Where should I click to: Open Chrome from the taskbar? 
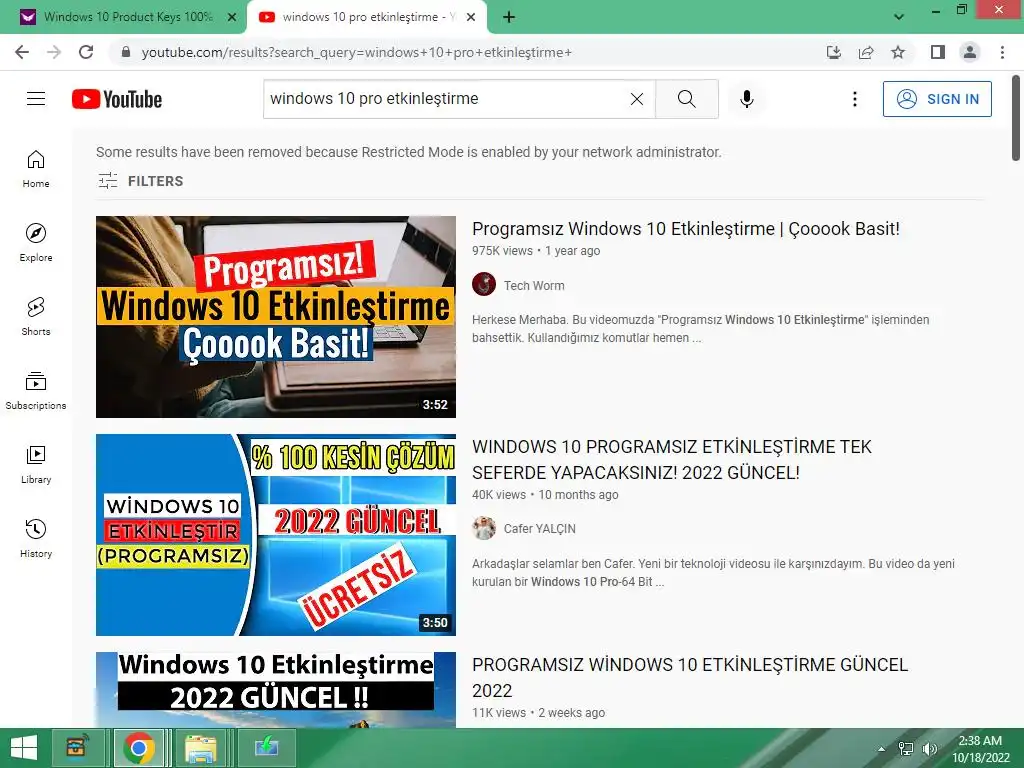138,748
